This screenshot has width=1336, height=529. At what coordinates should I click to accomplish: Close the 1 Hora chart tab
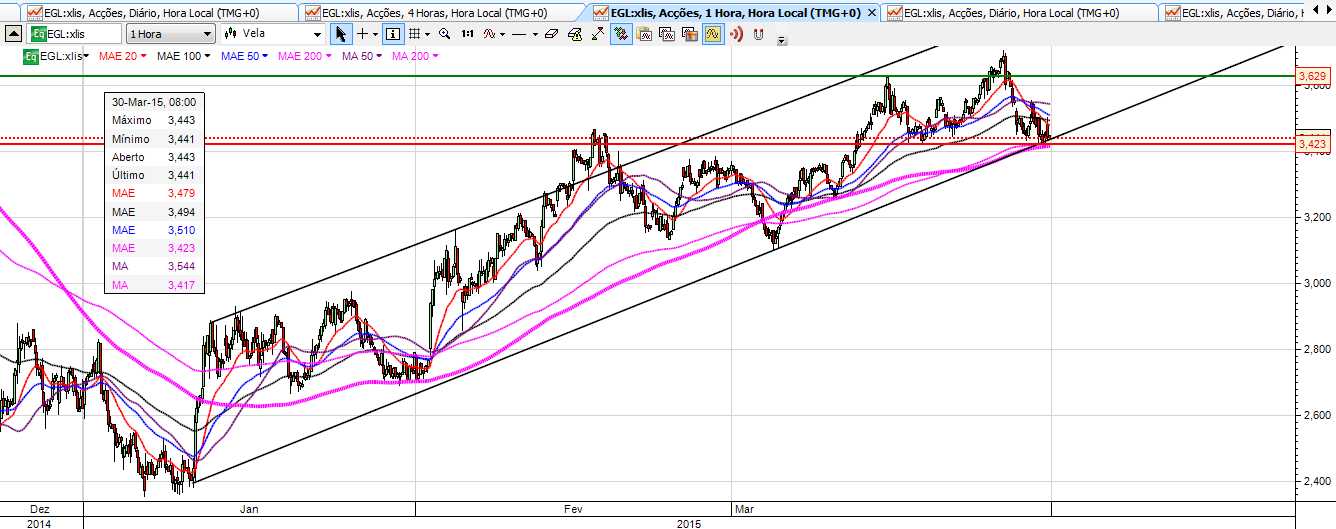(x=871, y=13)
